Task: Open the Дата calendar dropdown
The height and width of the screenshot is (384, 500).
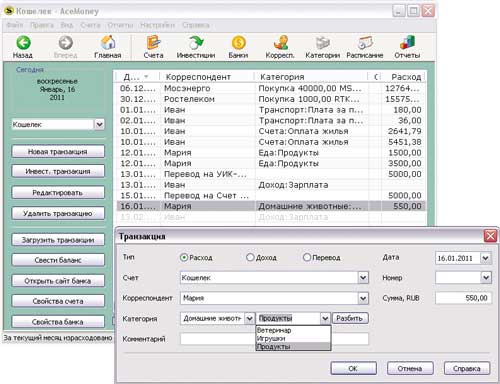Action: [x=485, y=258]
